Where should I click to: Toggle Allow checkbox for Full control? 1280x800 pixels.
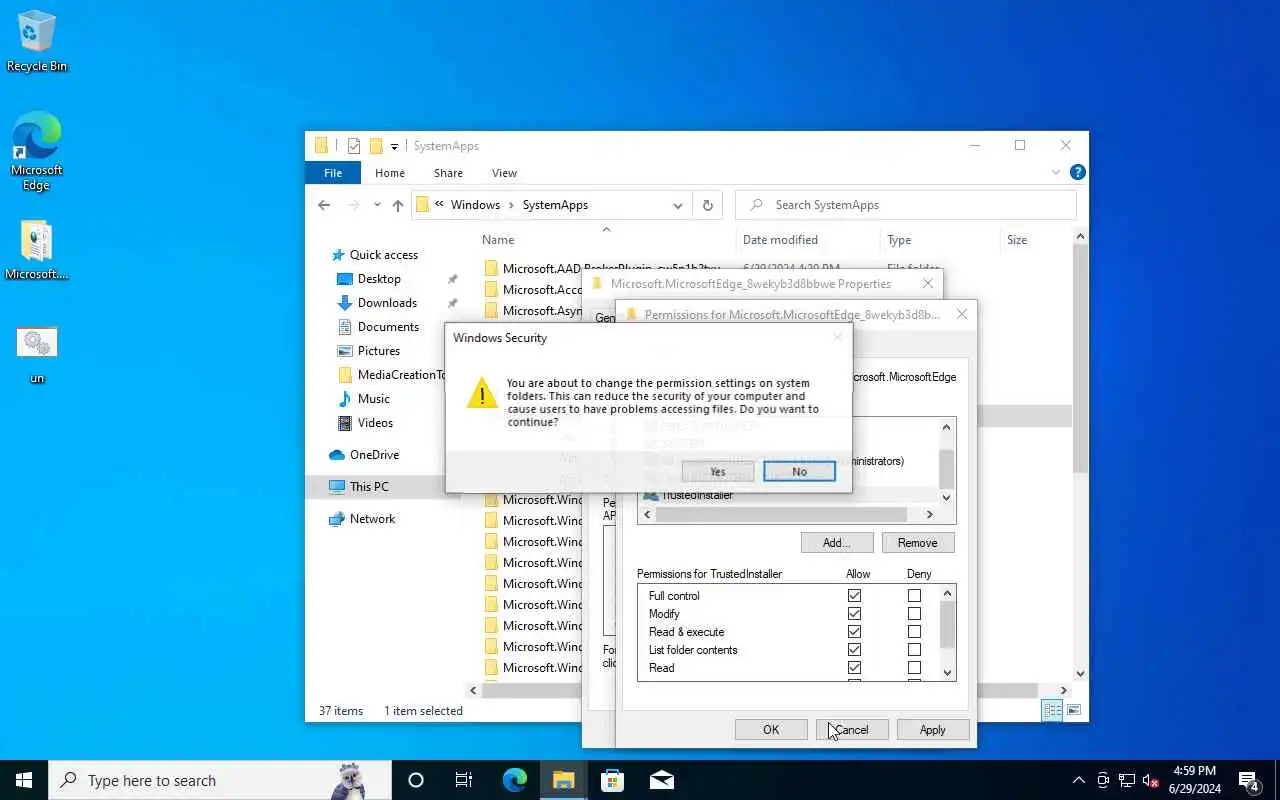(854, 596)
